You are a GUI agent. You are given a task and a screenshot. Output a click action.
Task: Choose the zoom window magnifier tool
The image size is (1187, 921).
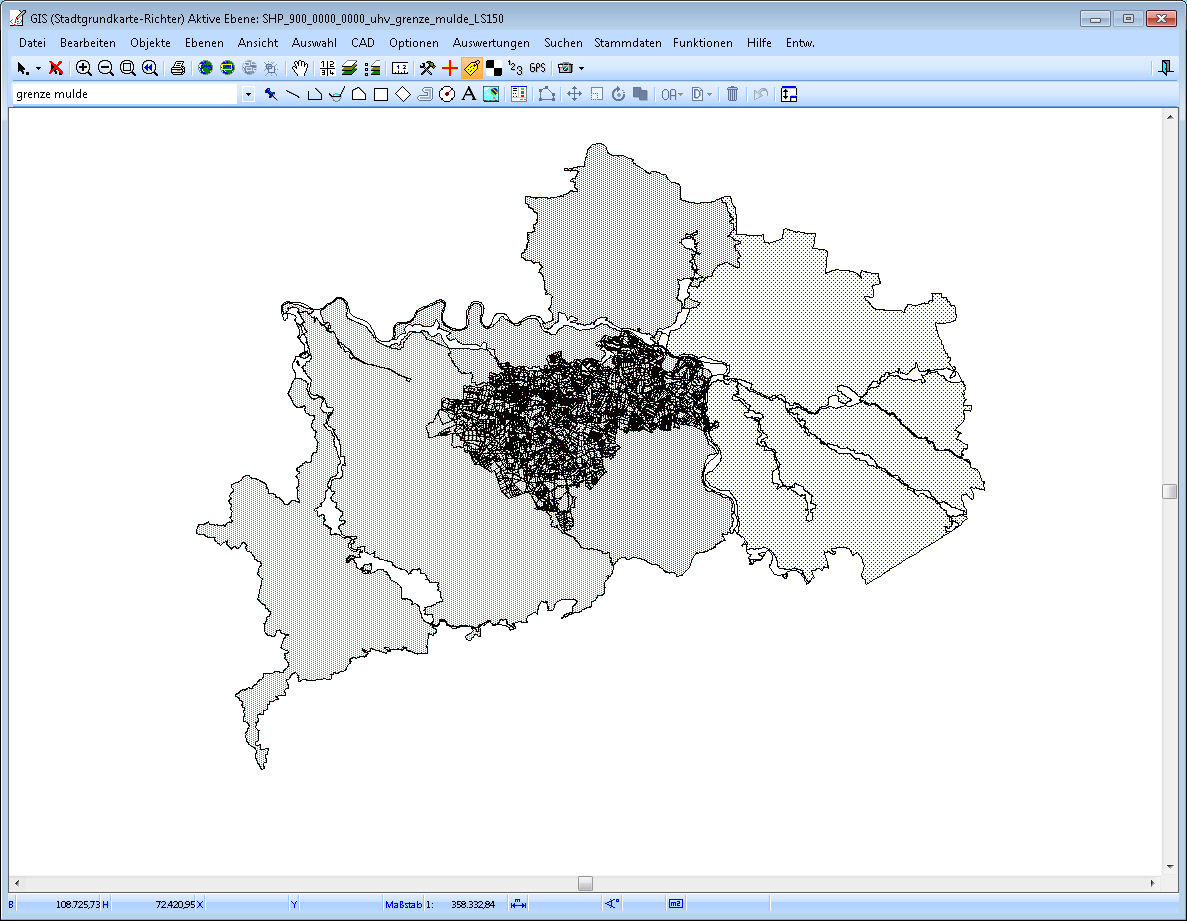click(x=128, y=68)
